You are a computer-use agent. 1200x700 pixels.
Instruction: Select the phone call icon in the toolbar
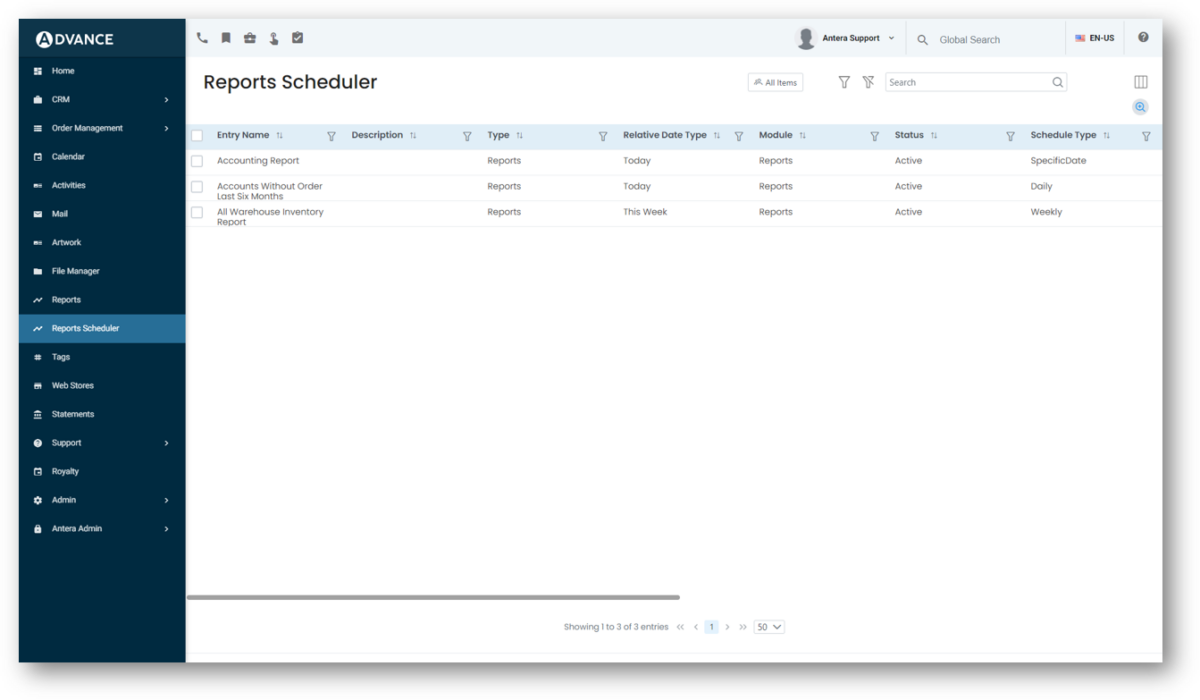(201, 37)
